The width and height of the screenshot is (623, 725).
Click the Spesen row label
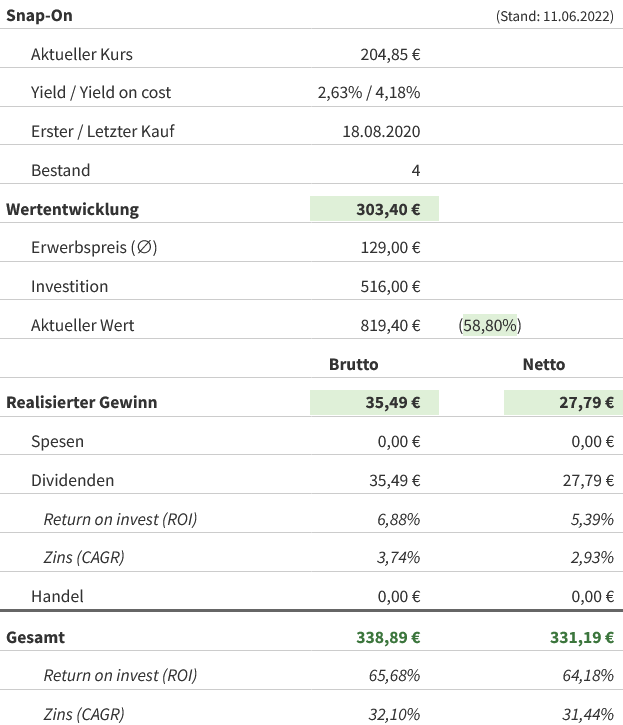coord(58,441)
